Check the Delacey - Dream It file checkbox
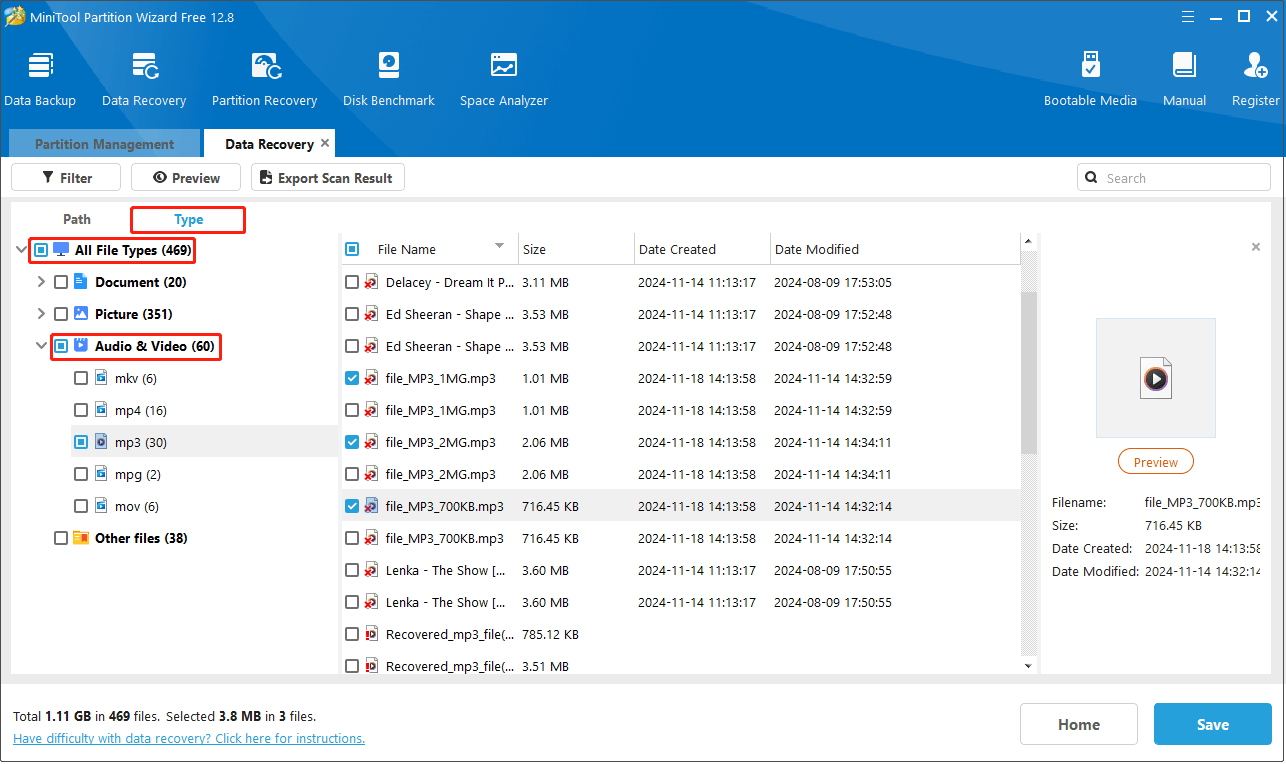Image resolution: width=1286 pixels, height=764 pixels. tap(352, 282)
